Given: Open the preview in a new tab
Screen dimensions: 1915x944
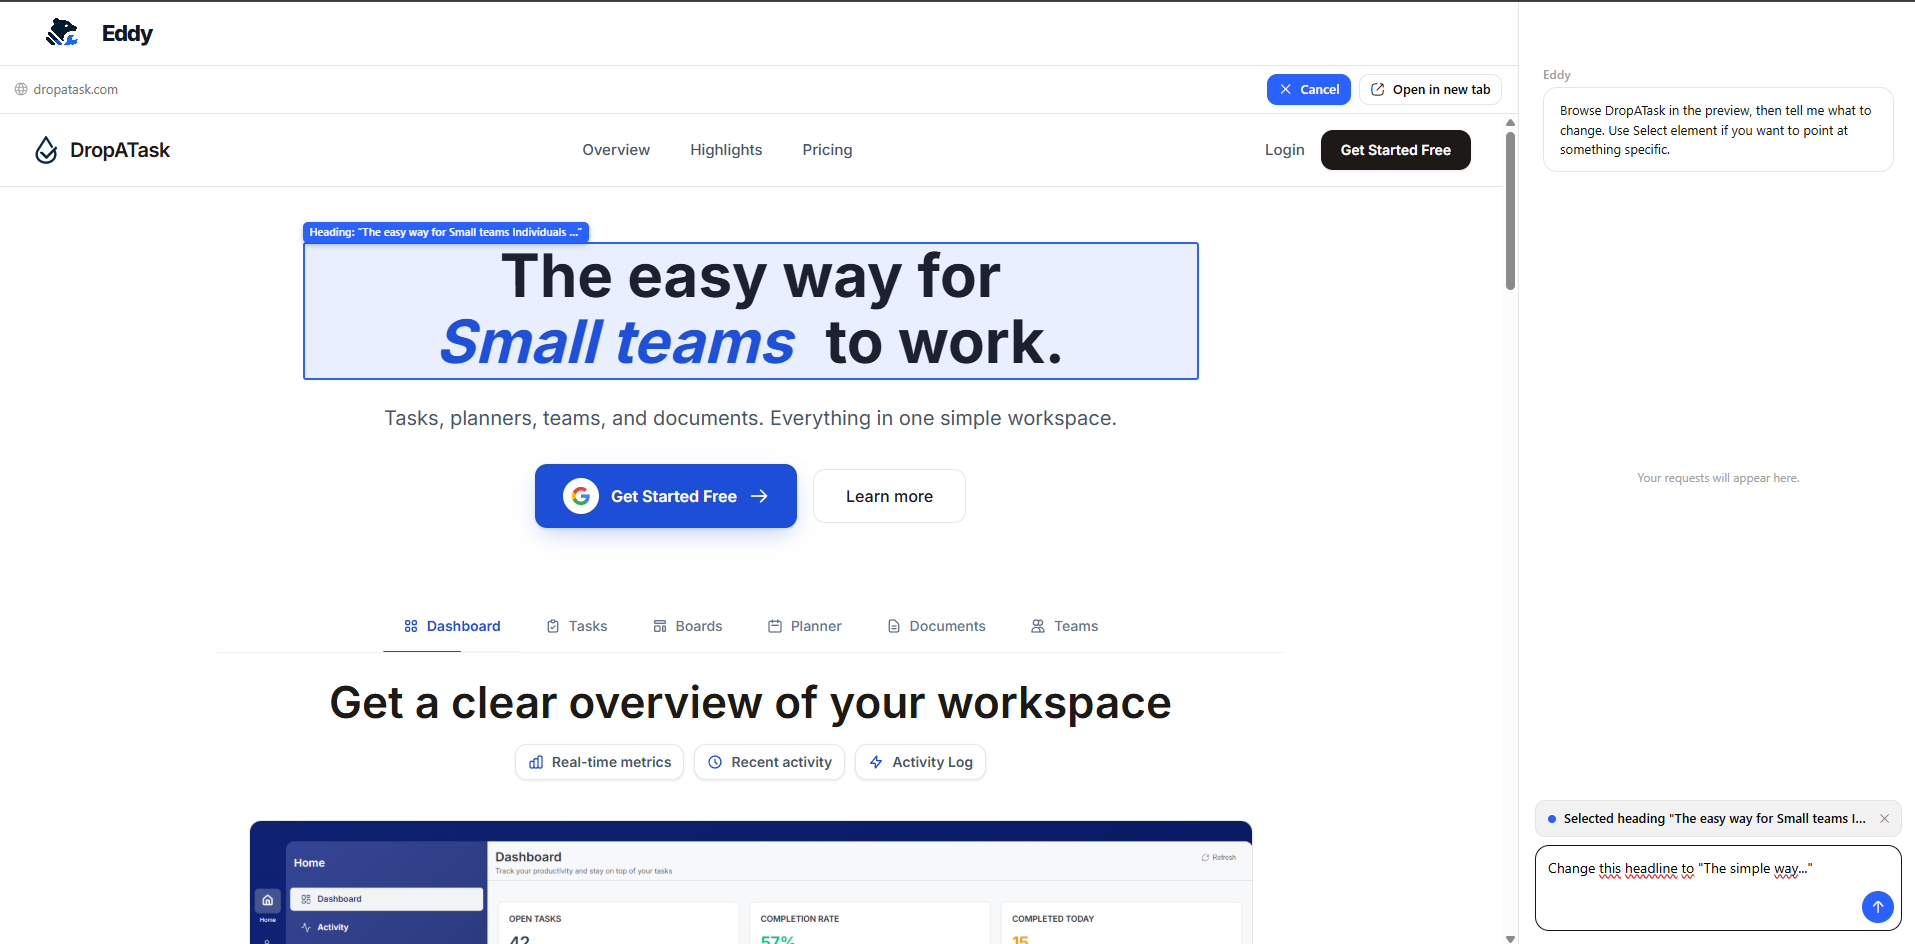Looking at the screenshot, I should [1430, 89].
